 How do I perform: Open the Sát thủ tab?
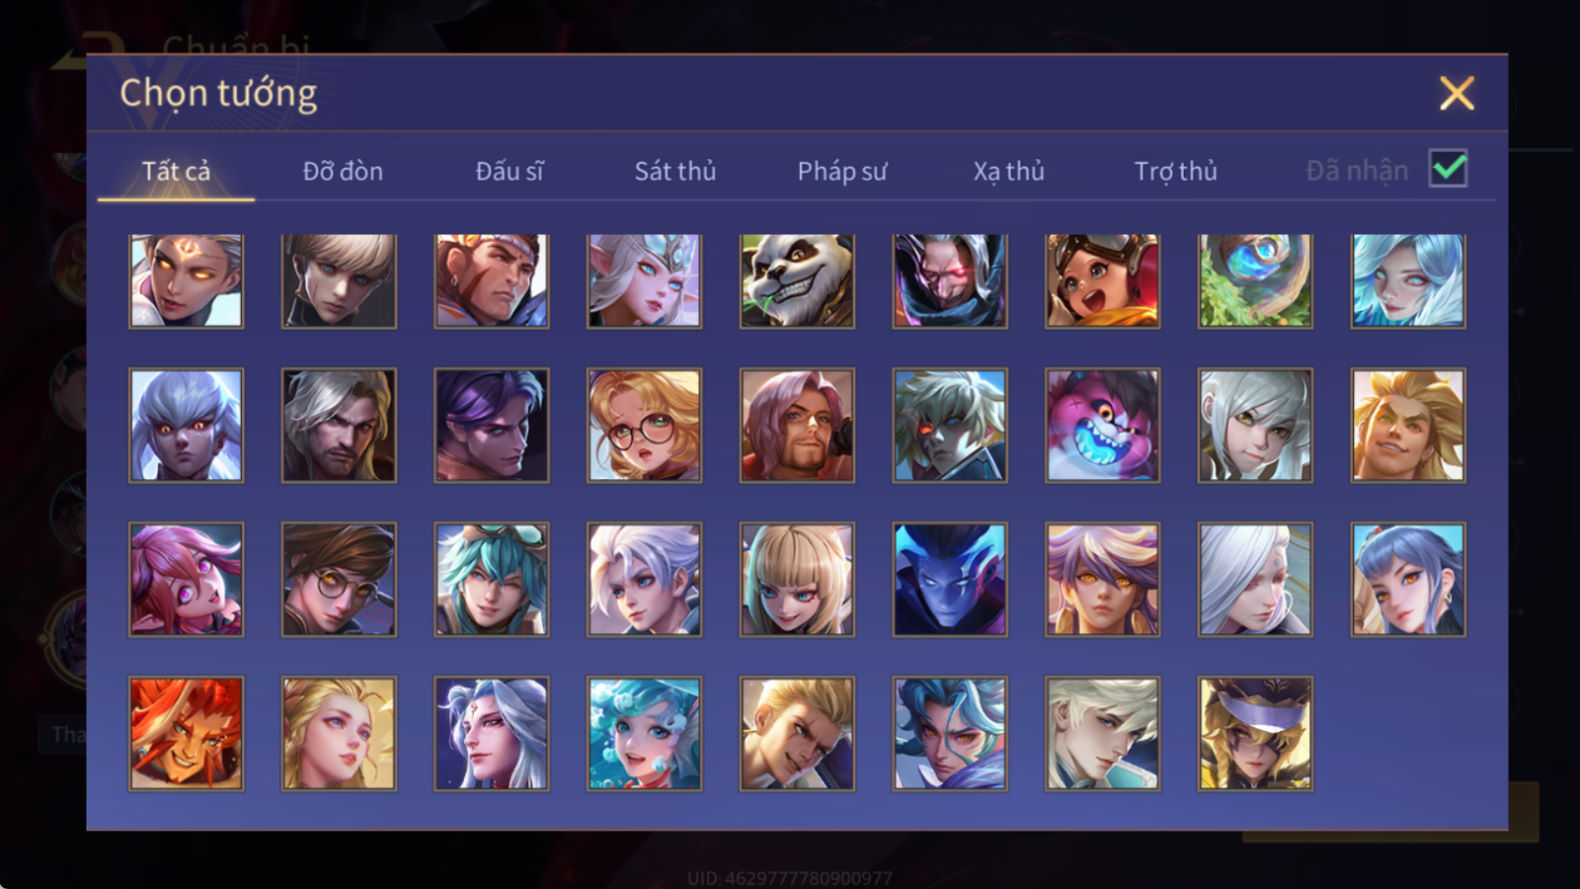[675, 171]
